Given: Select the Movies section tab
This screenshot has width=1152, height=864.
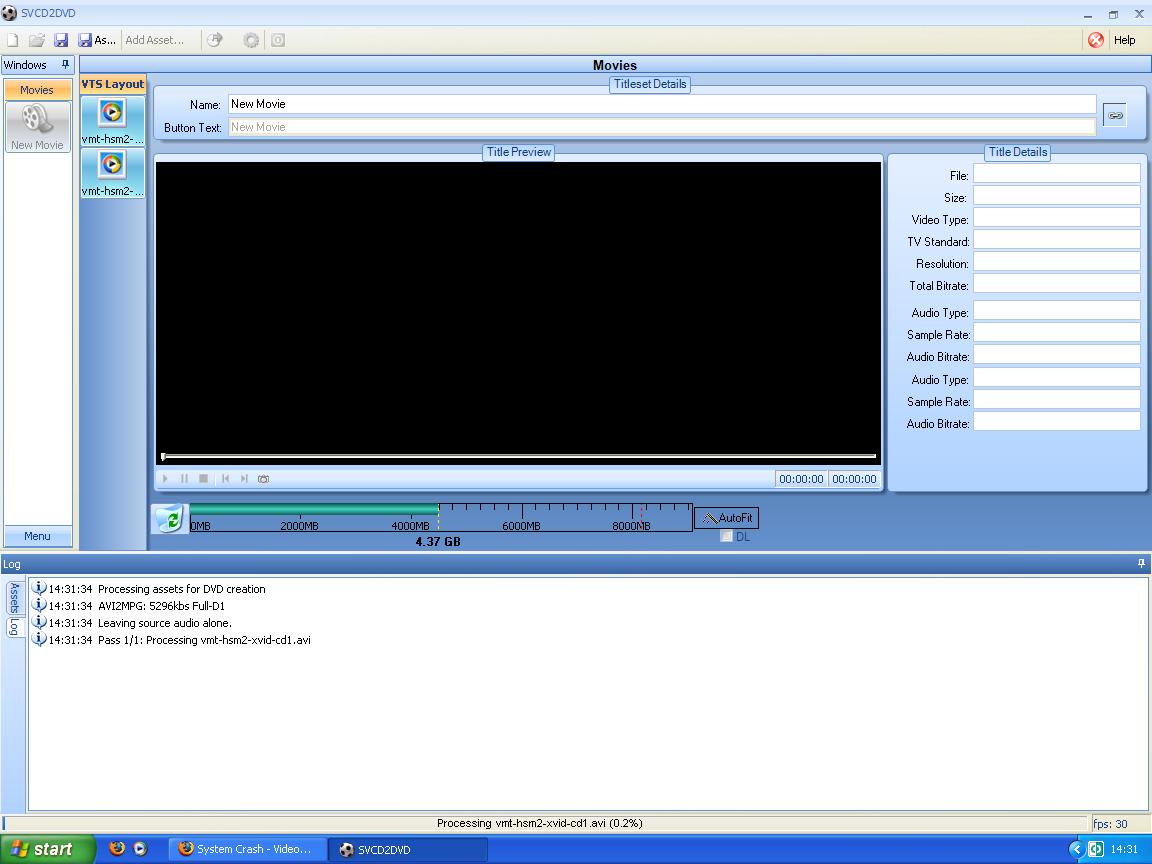Looking at the screenshot, I should tap(37, 90).
